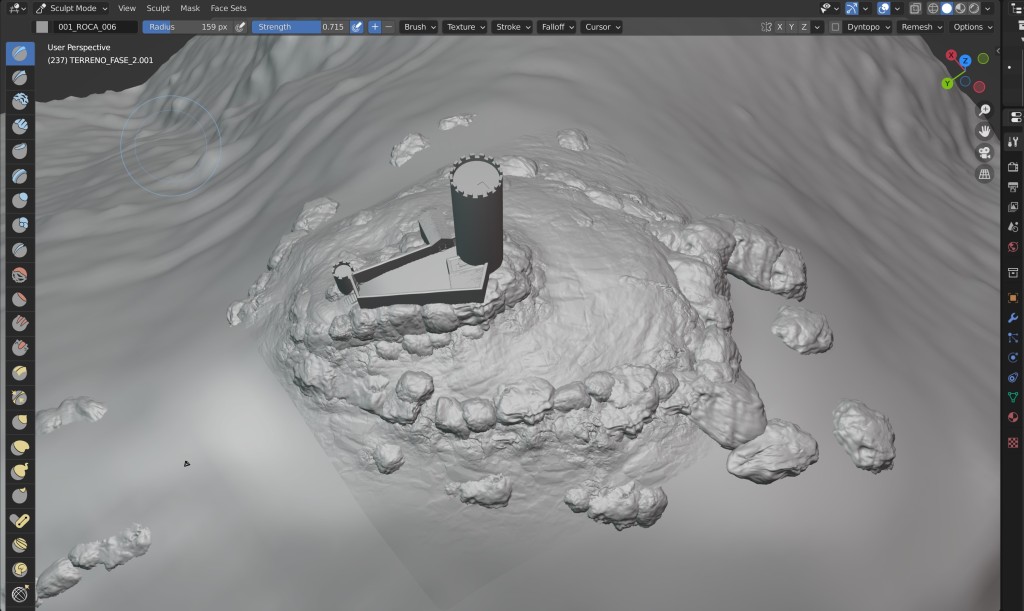Click the Strength slider
The height and width of the screenshot is (611, 1024).
pyautogui.click(x=298, y=27)
